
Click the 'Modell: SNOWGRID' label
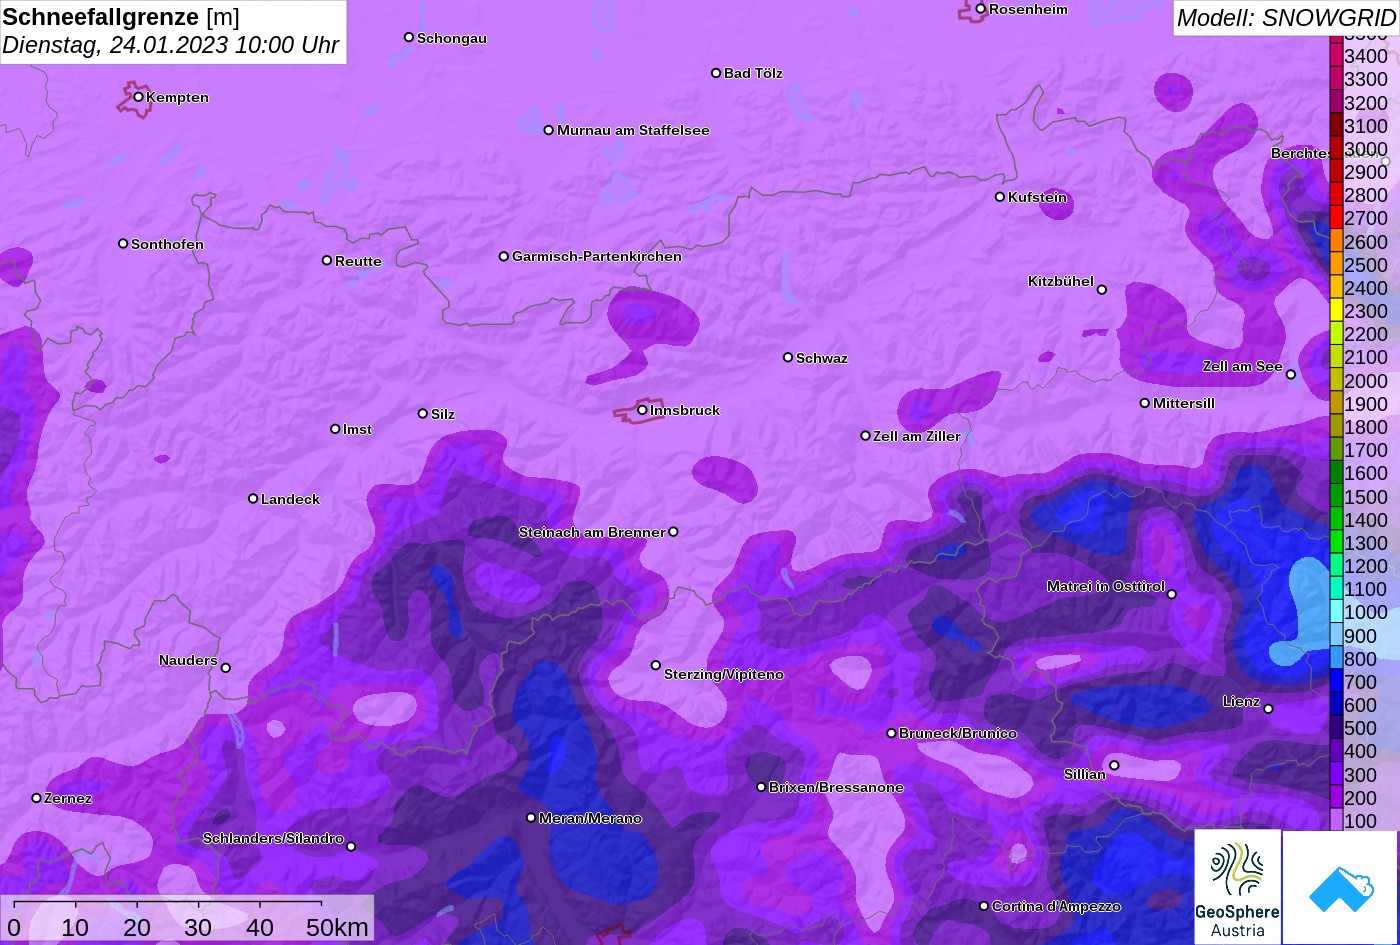pyautogui.click(x=1286, y=18)
